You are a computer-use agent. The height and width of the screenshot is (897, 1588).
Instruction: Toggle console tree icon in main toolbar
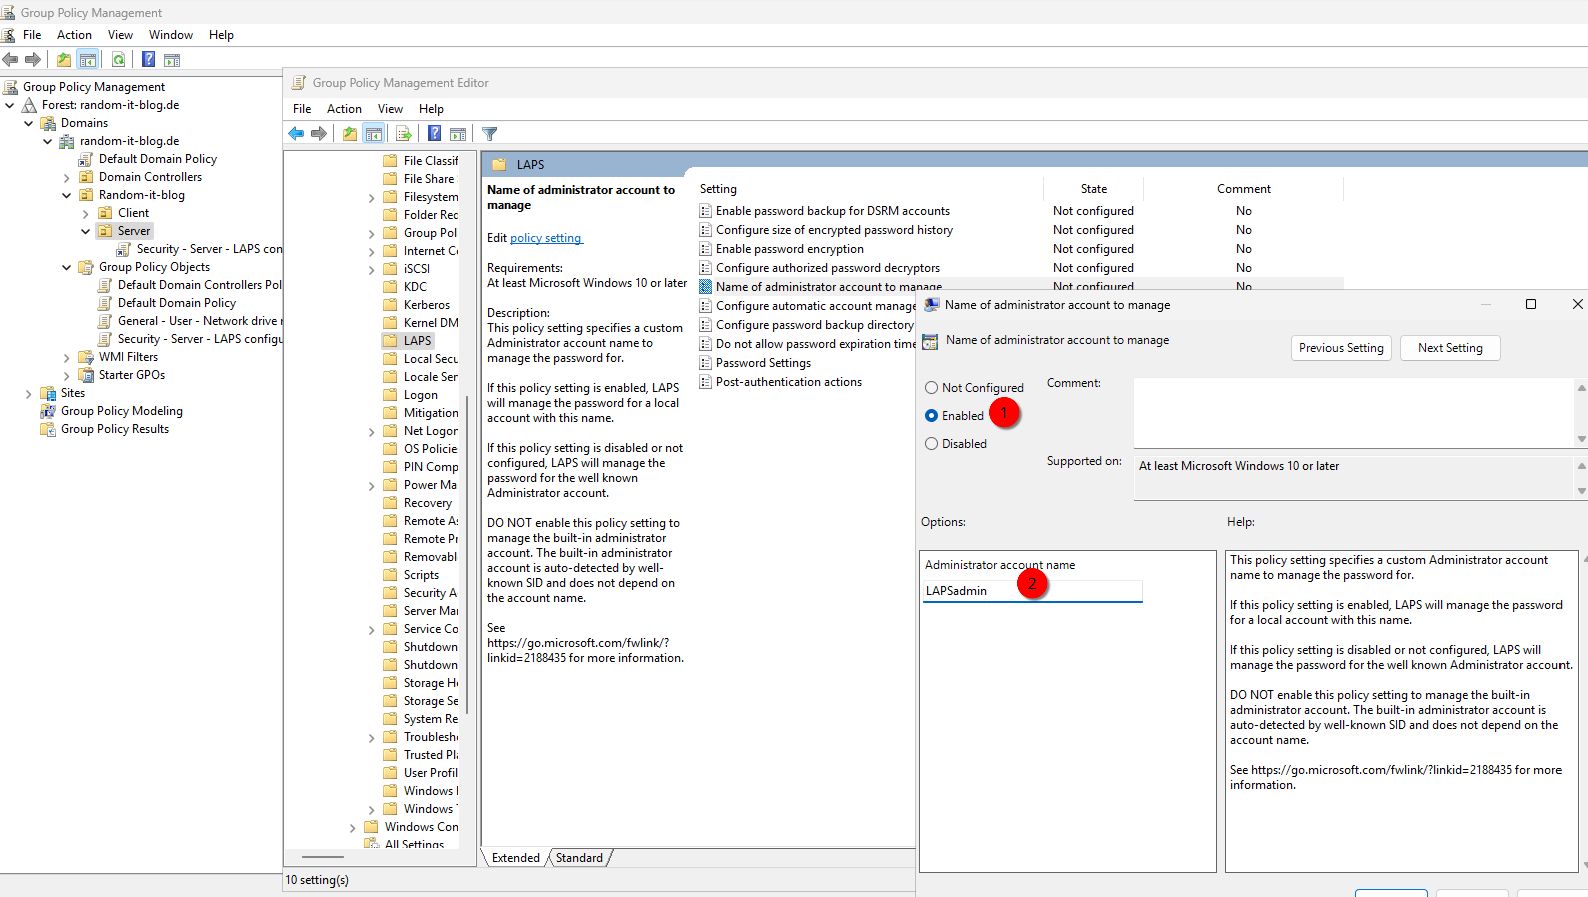[x=88, y=60]
